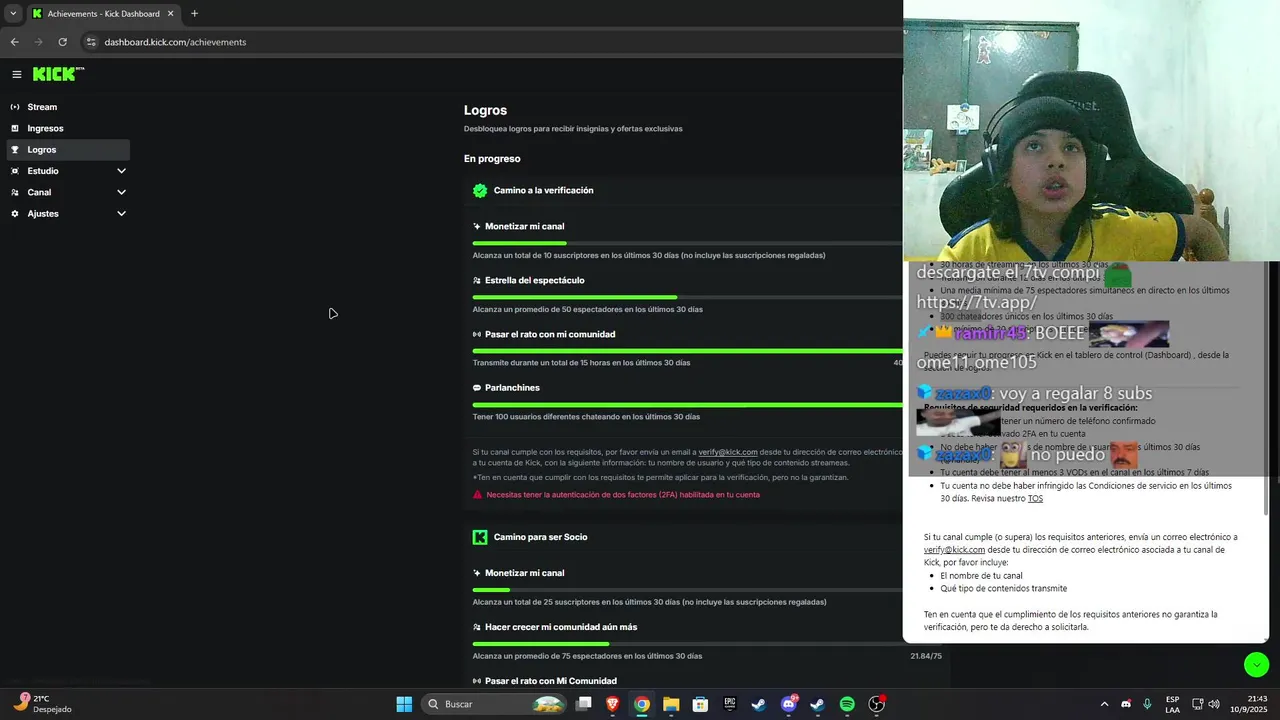Open OBS Studio from taskbar
This screenshot has height=720, width=1280.
tap(876, 704)
